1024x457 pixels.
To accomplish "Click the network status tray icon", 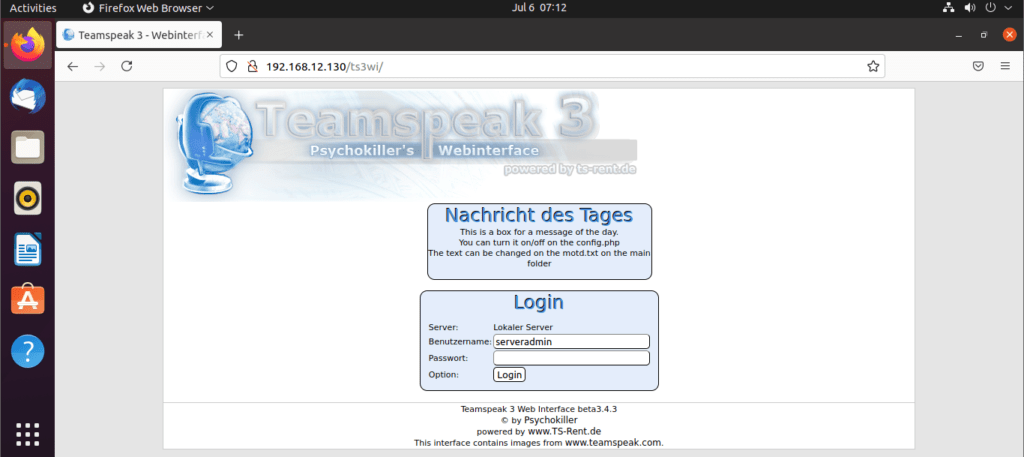I will (x=948, y=8).
